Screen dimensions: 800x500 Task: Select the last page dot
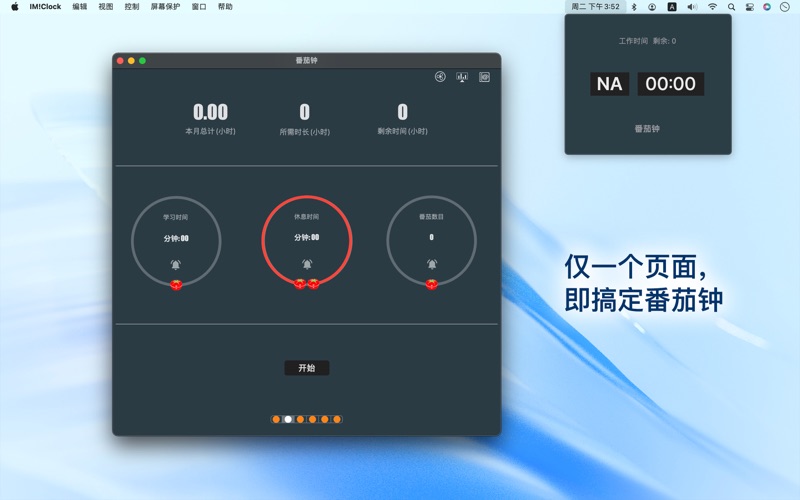337,419
